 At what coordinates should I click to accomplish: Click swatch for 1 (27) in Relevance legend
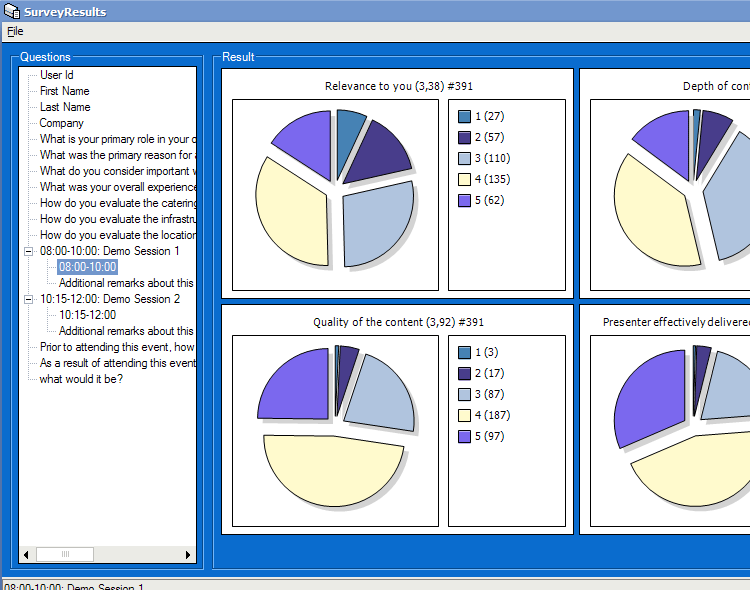pyautogui.click(x=464, y=116)
